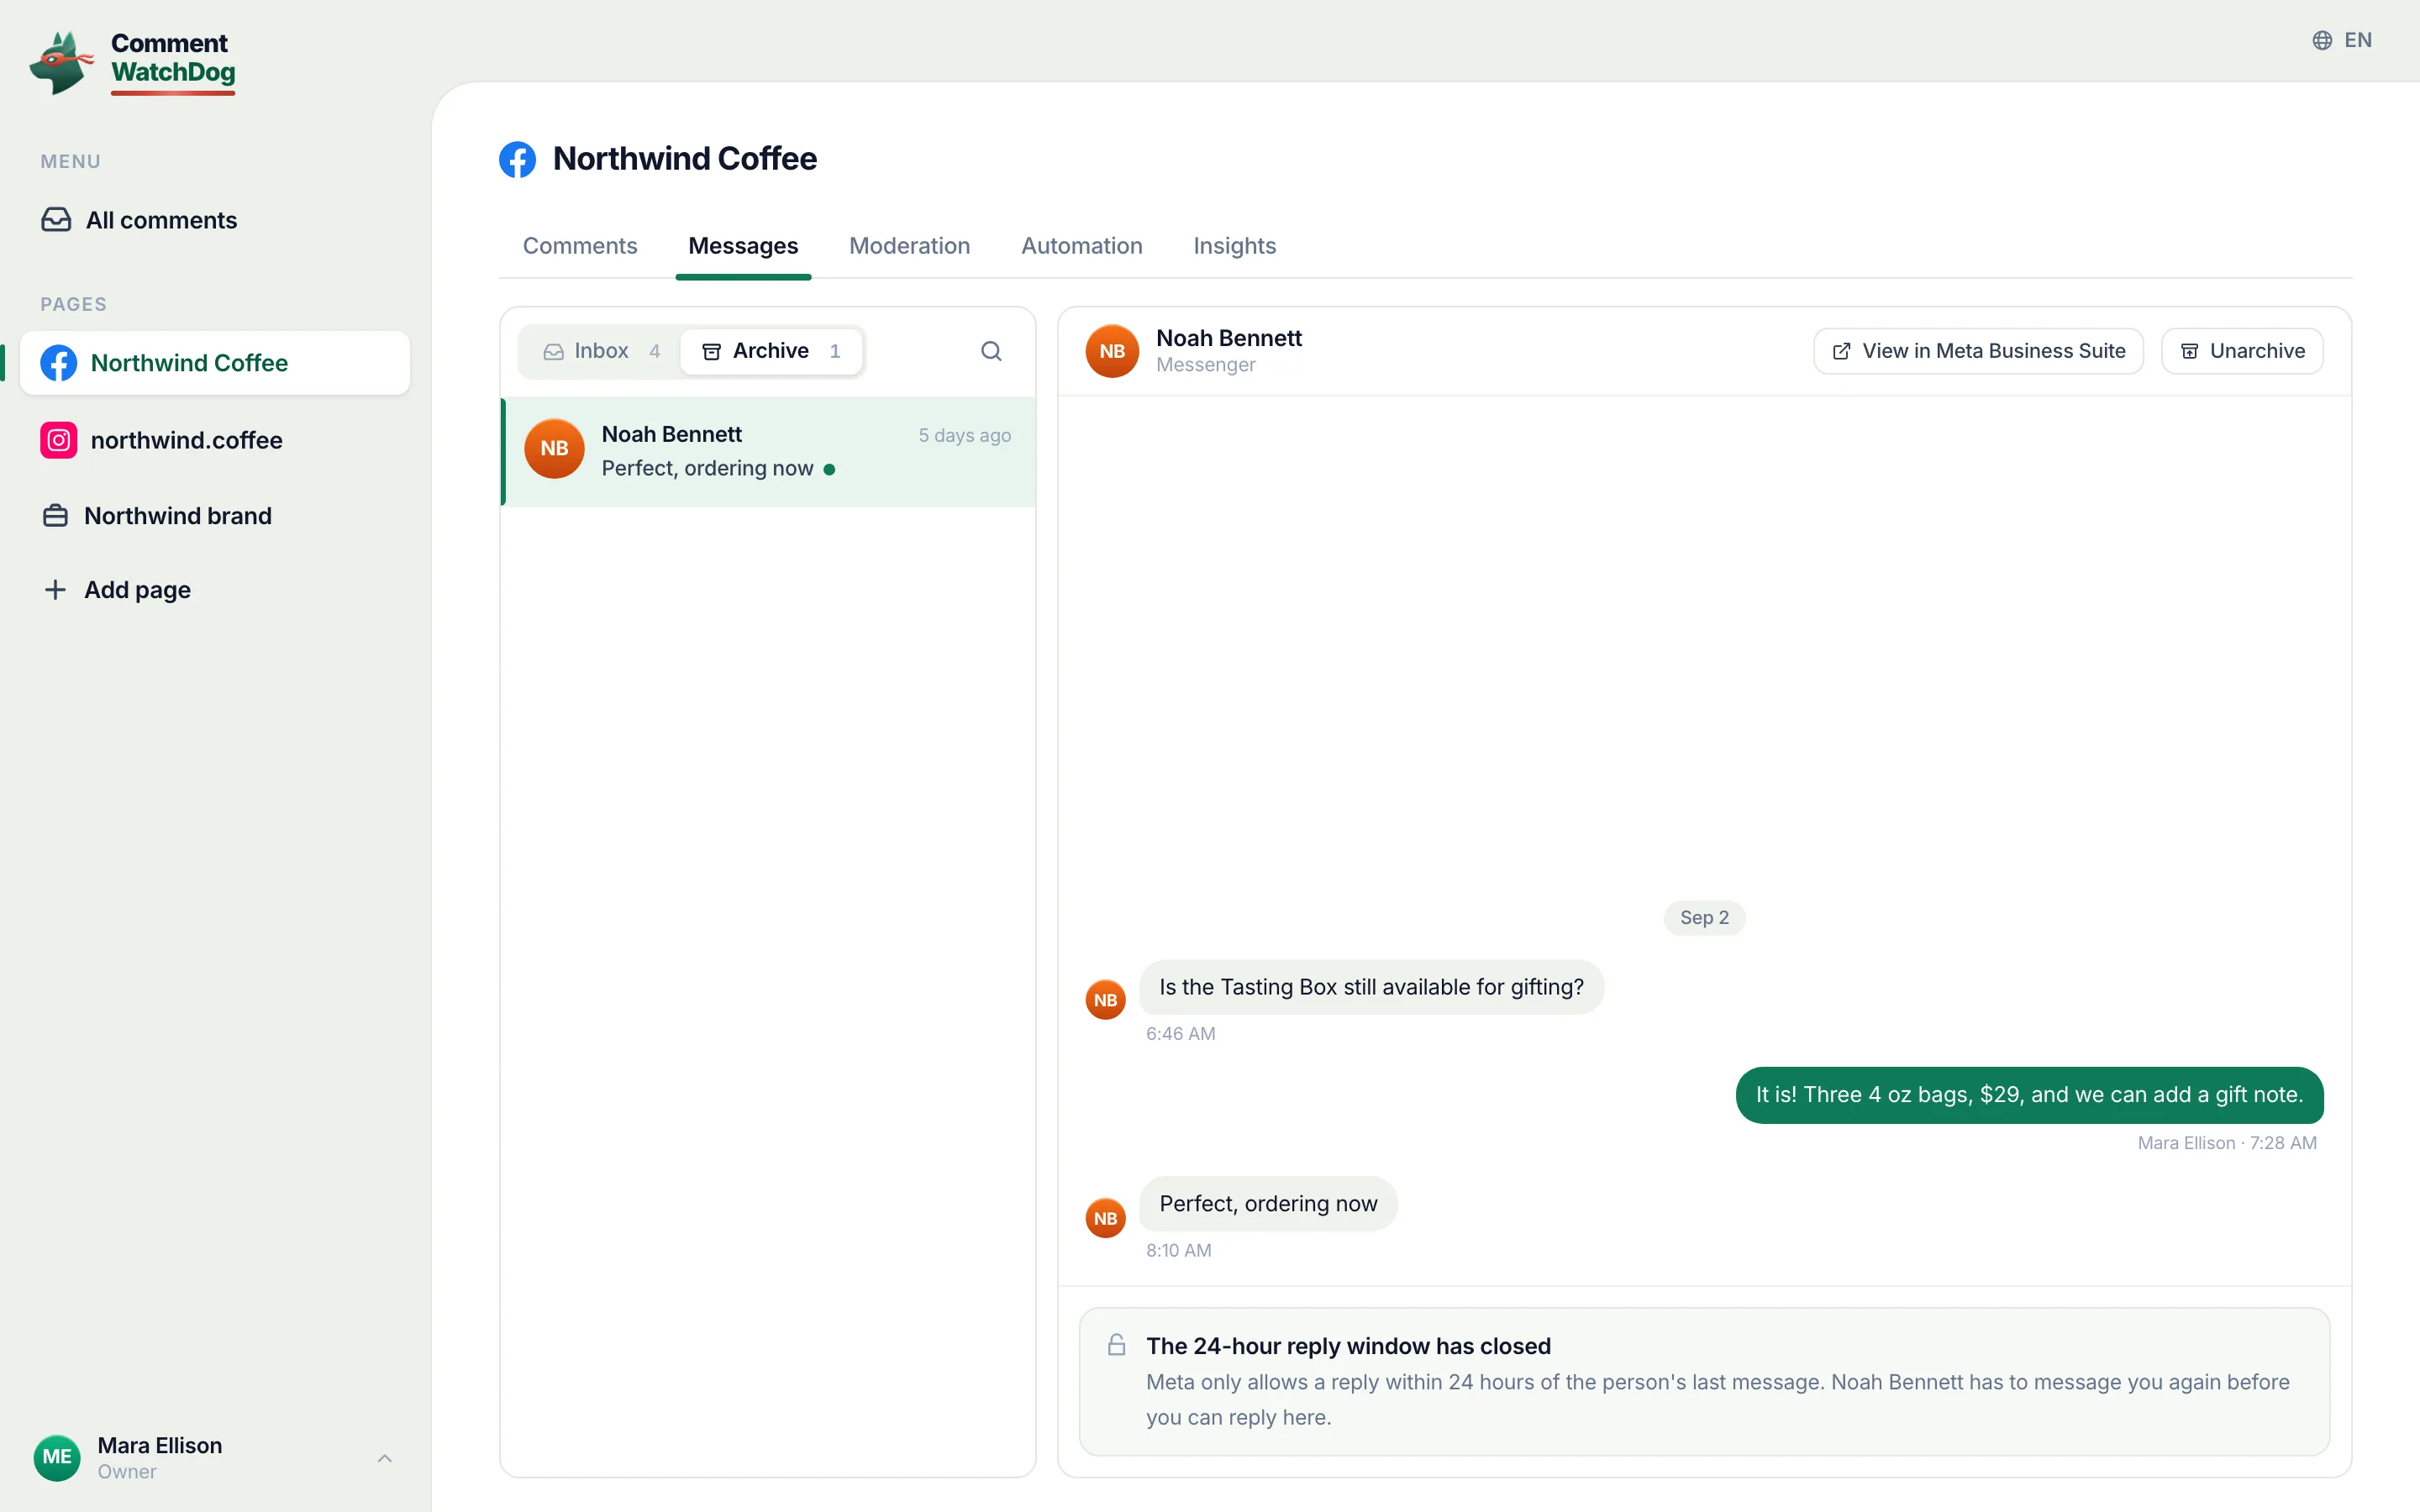Expand the Mara Ellison account menu chevron
The image size is (2420, 1512).
[385, 1458]
